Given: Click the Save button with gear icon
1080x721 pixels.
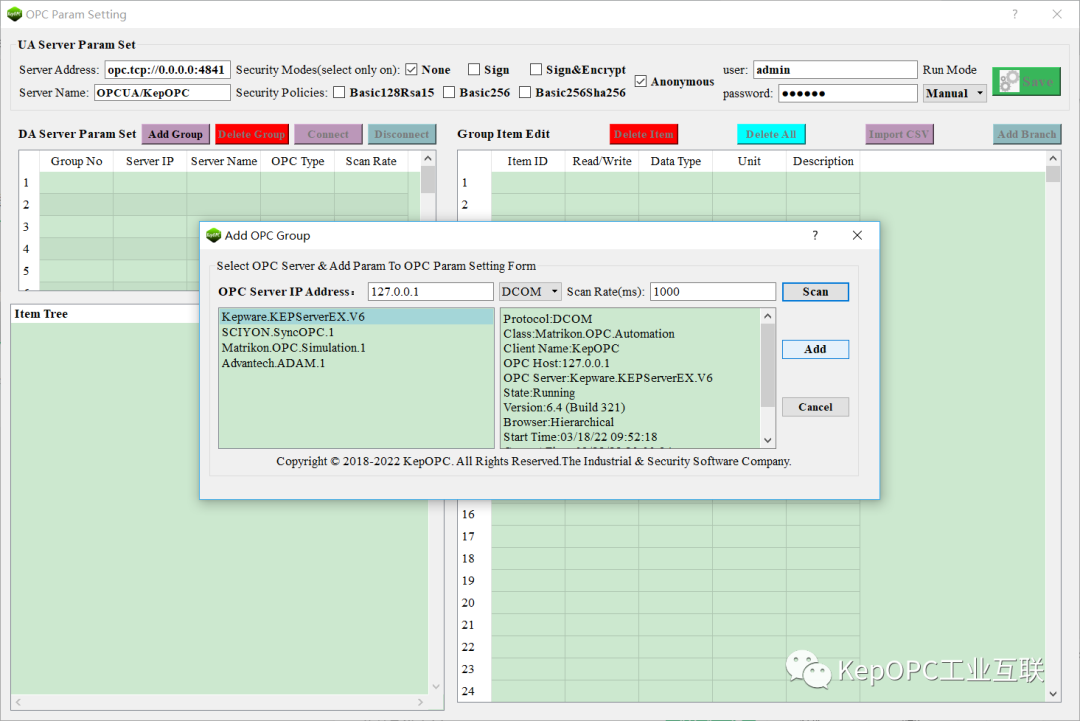Looking at the screenshot, I should pyautogui.click(x=1026, y=81).
